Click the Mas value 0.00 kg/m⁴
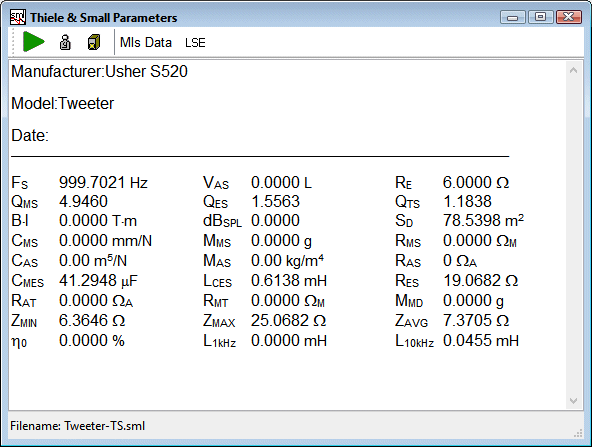The width and height of the screenshot is (592, 447). [x=287, y=260]
